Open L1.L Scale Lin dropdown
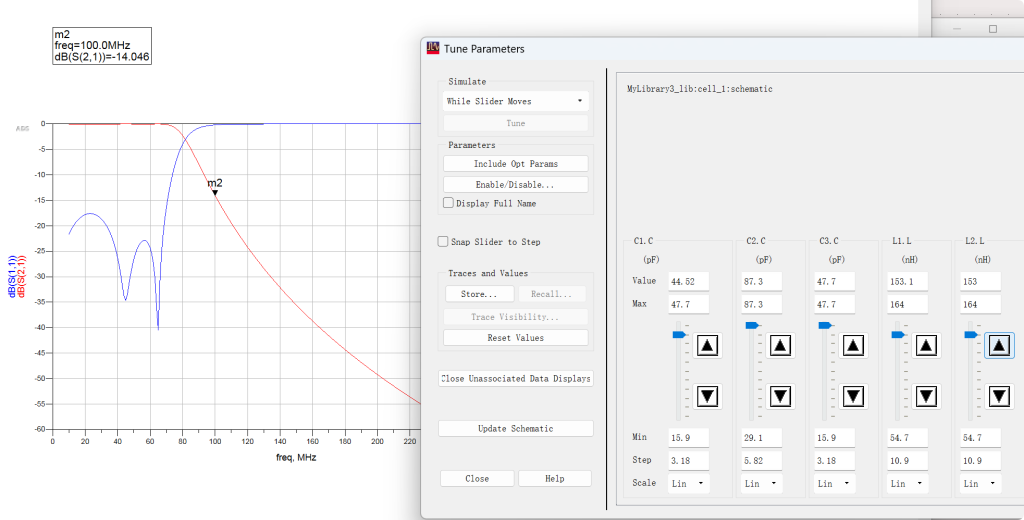The height and width of the screenshot is (520, 1024). pos(908,483)
